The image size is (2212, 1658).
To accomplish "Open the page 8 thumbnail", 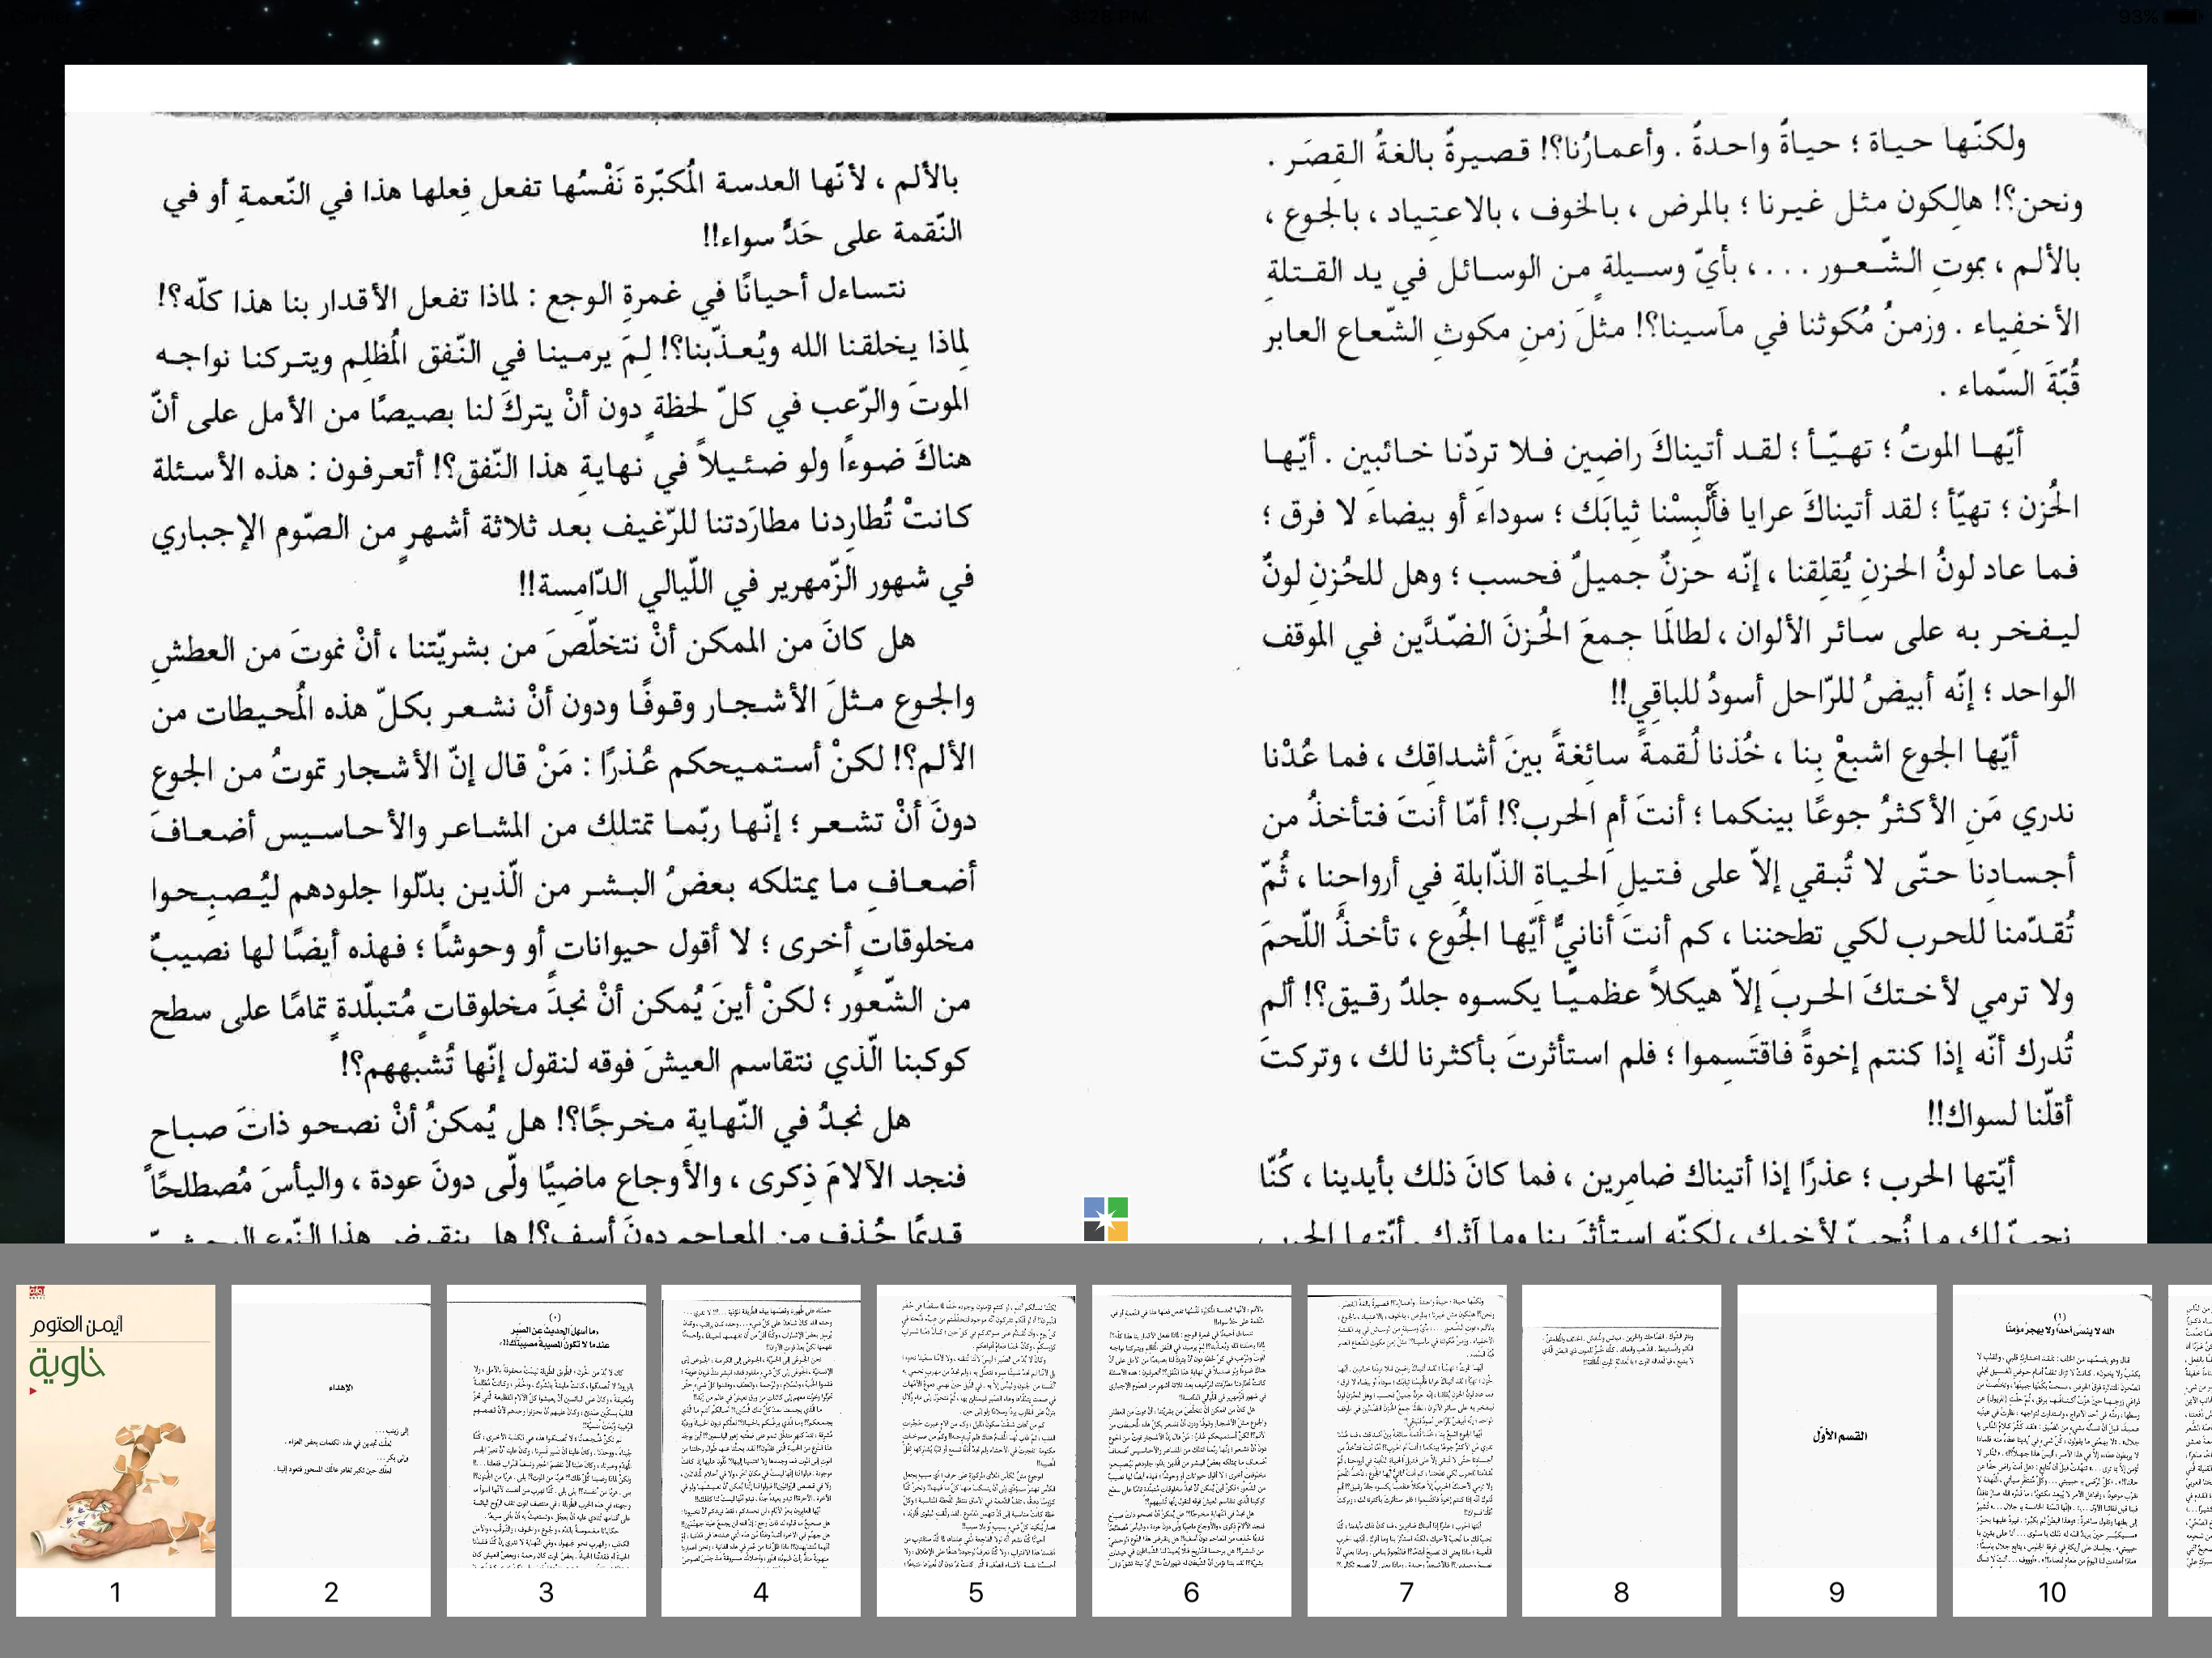I will point(1621,1449).
